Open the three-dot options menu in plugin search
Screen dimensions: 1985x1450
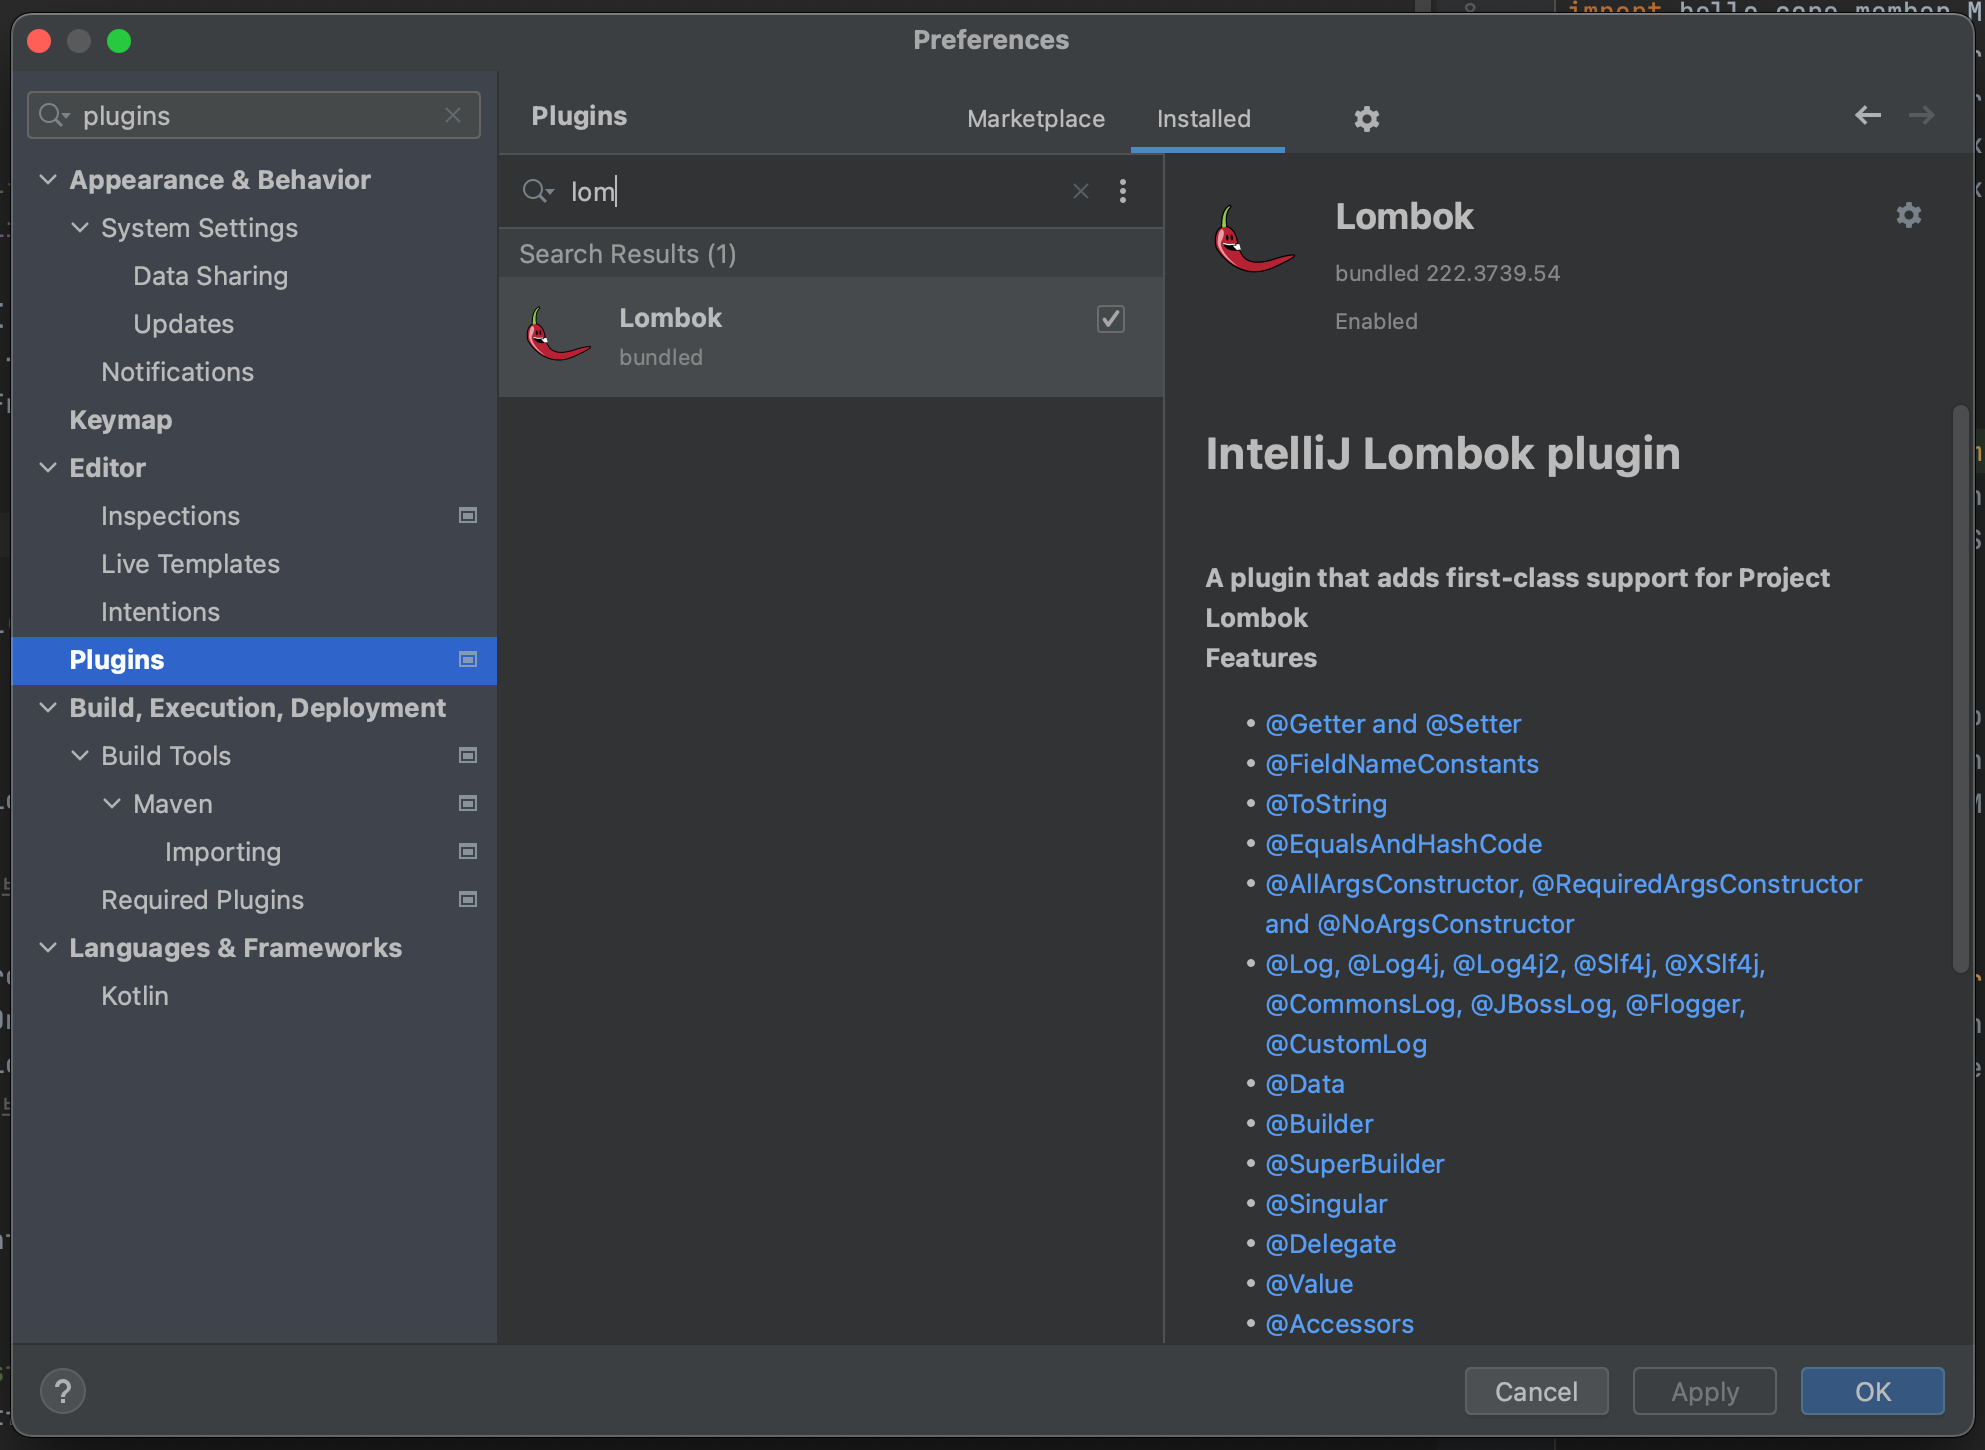(1123, 191)
